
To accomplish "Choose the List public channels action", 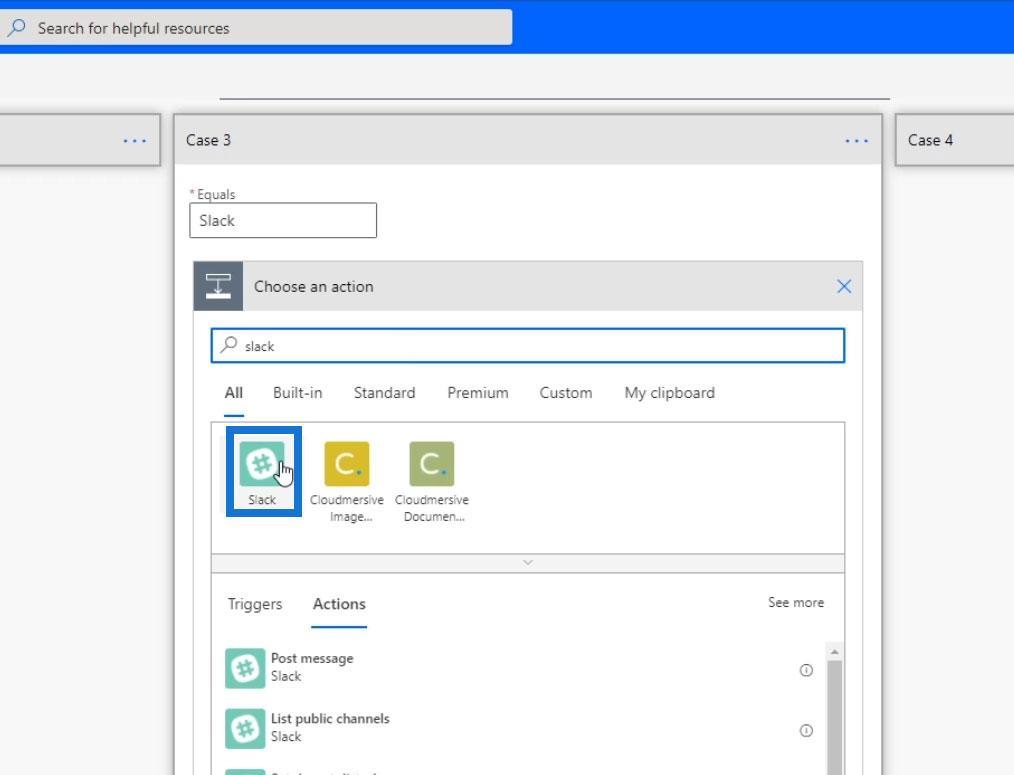I will pos(524,728).
